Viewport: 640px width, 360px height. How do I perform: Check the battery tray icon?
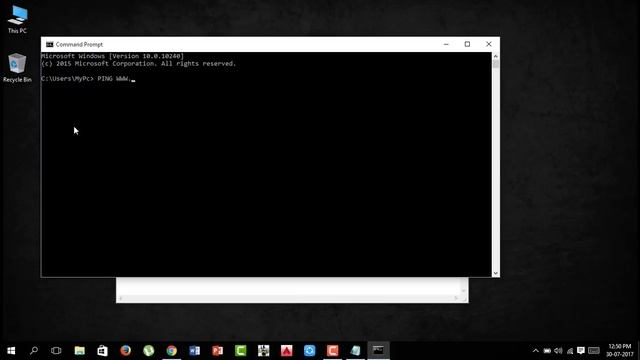(x=547, y=351)
